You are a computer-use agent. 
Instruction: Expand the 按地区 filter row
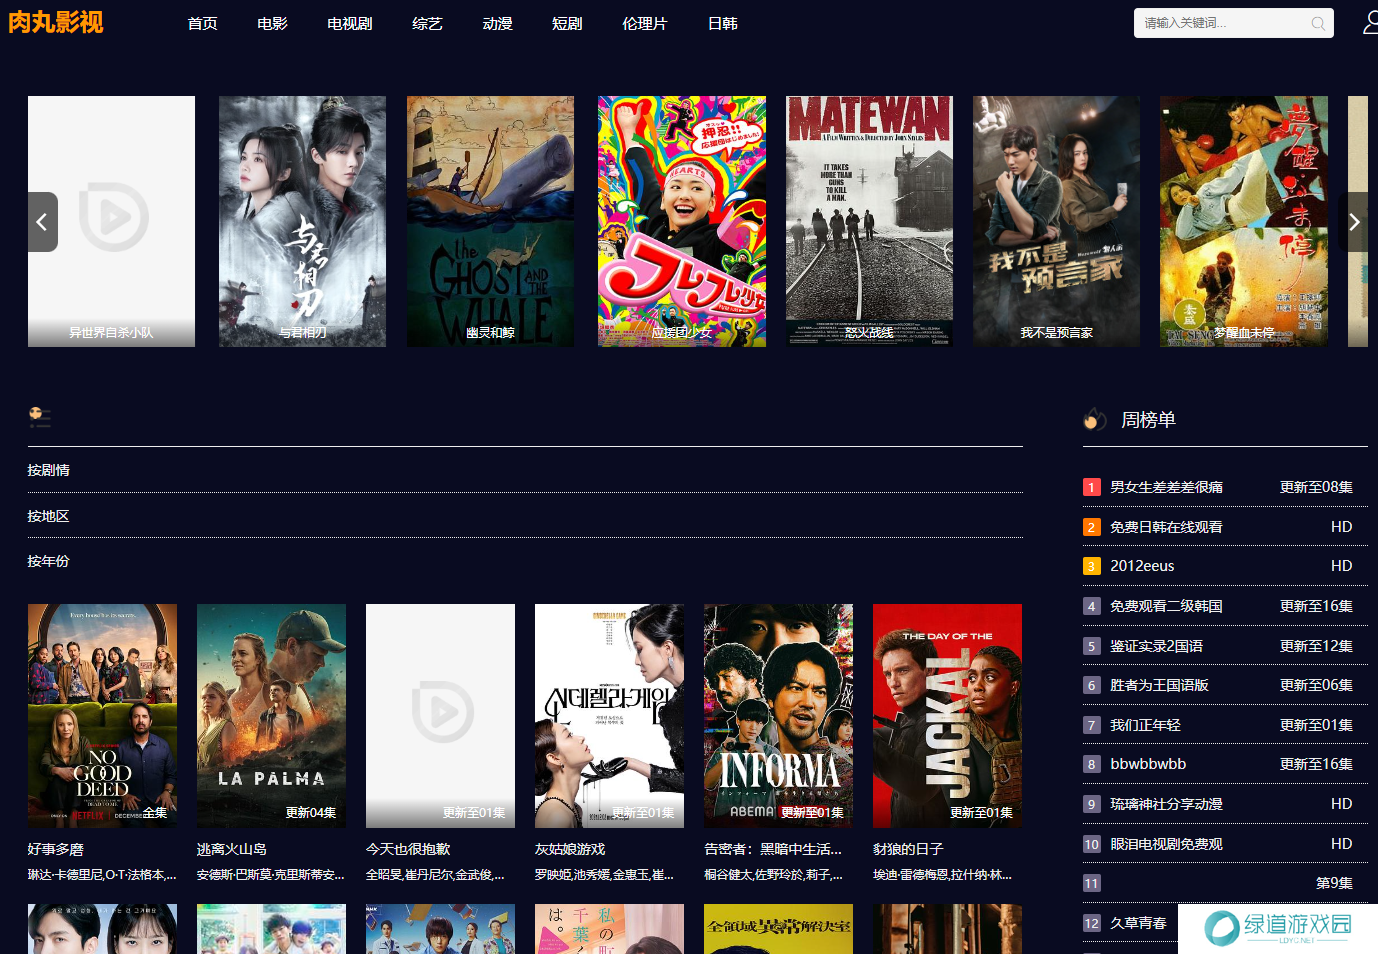coord(49,516)
